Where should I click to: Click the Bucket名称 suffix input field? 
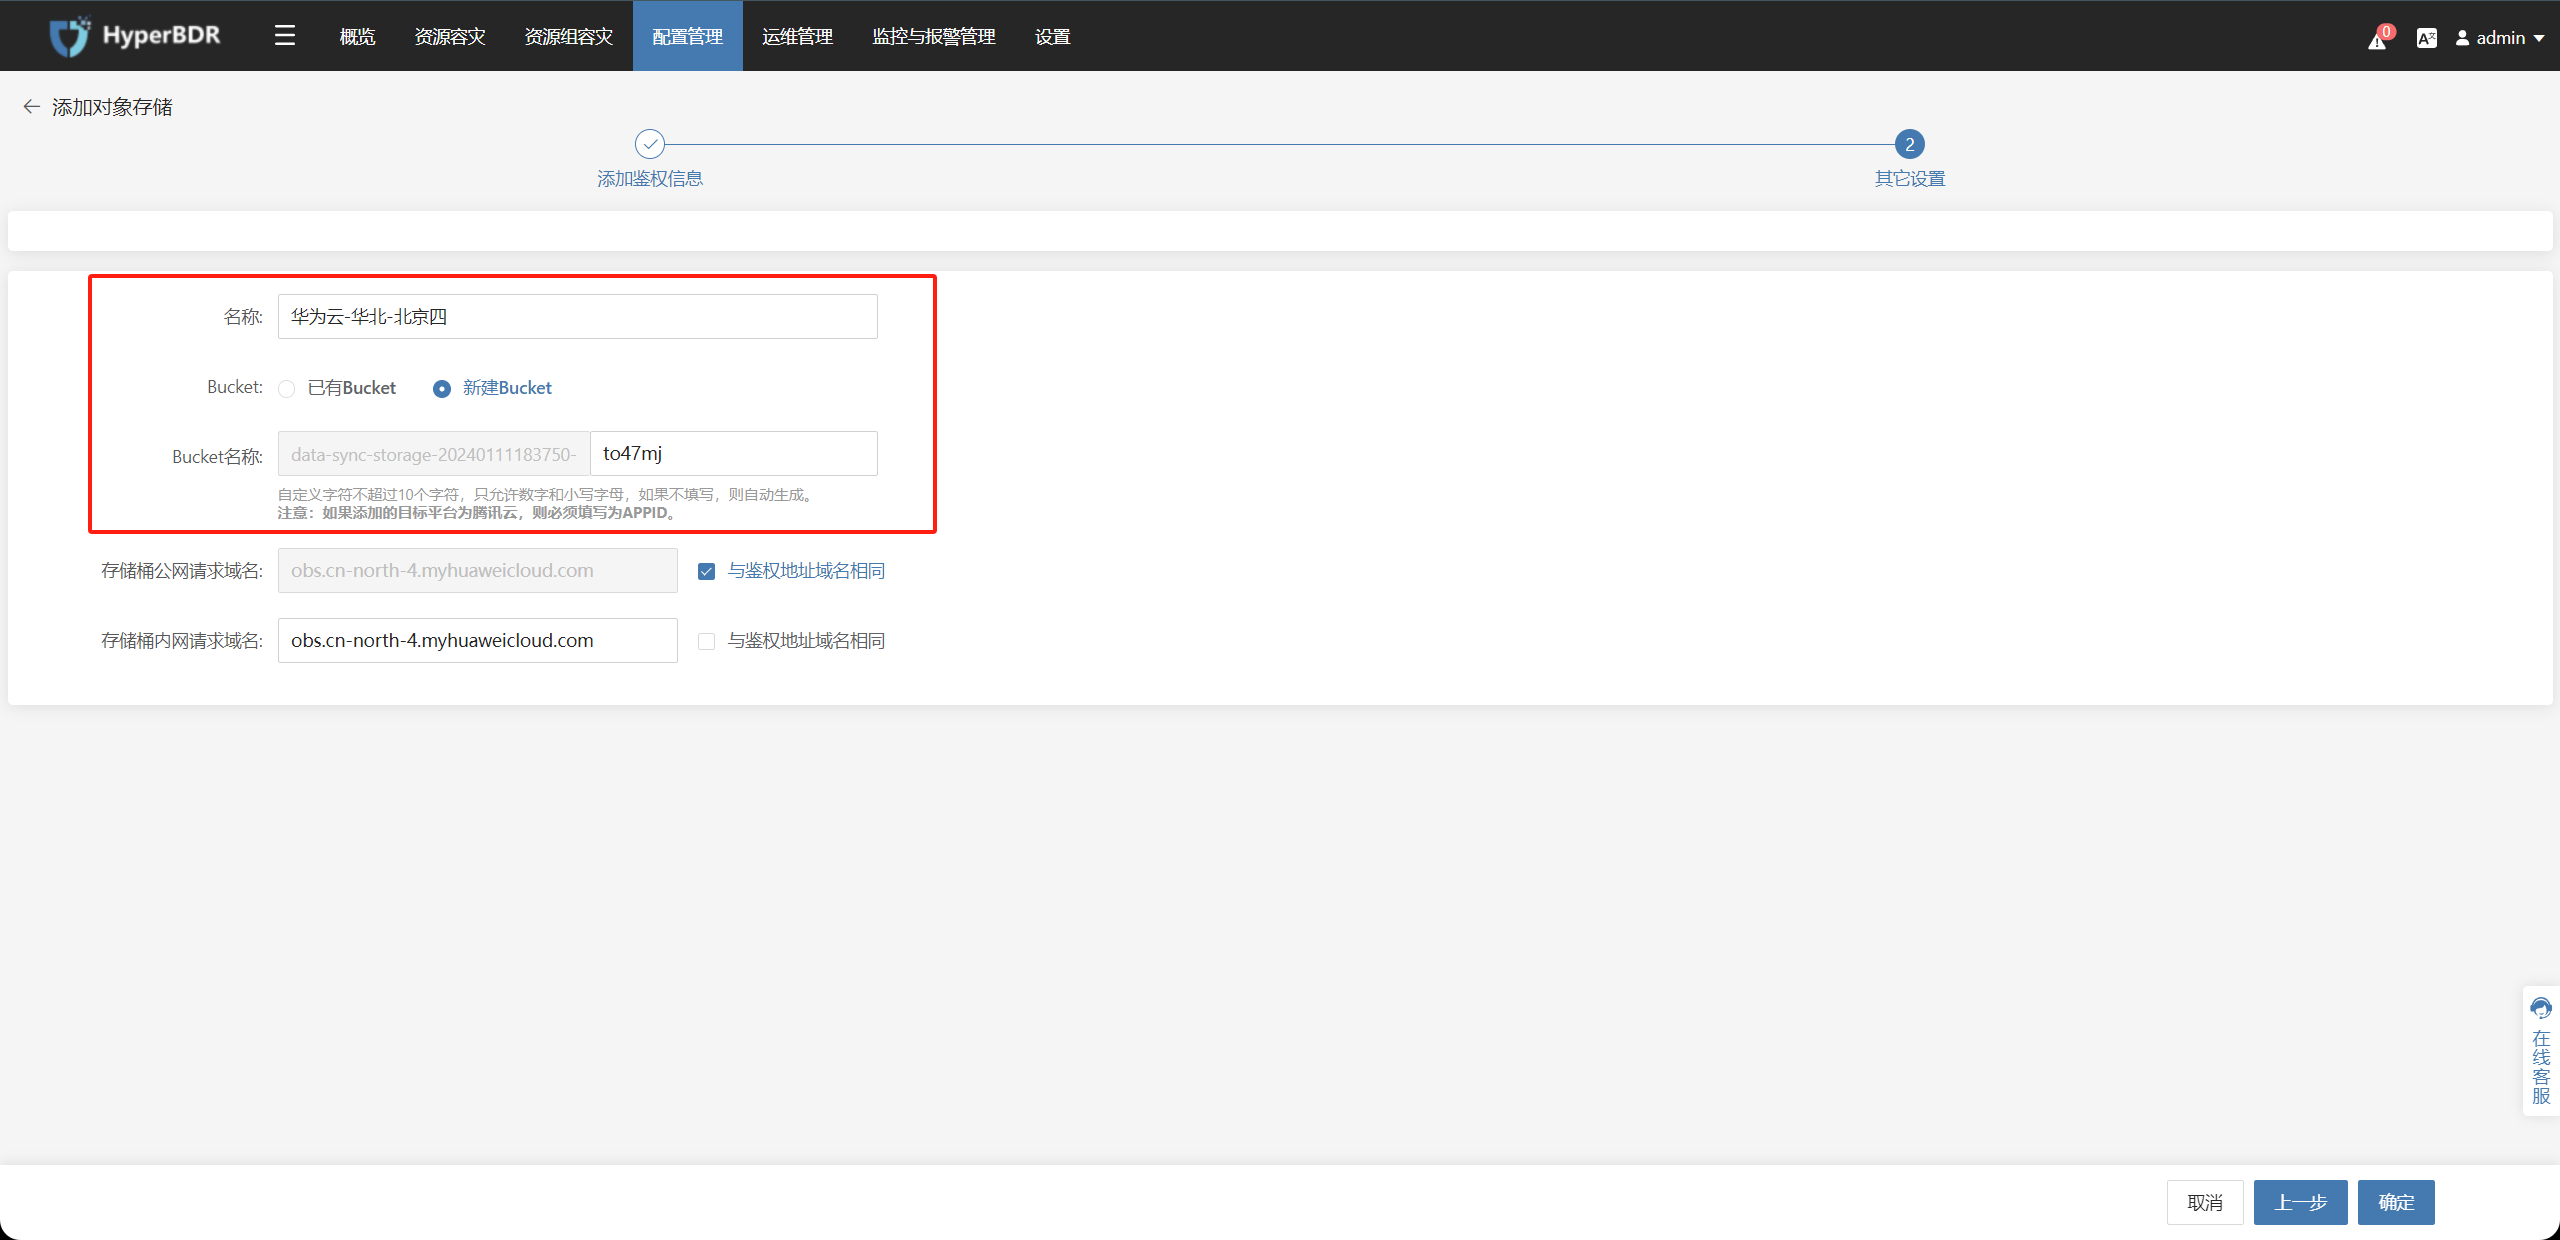pyautogui.click(x=734, y=454)
